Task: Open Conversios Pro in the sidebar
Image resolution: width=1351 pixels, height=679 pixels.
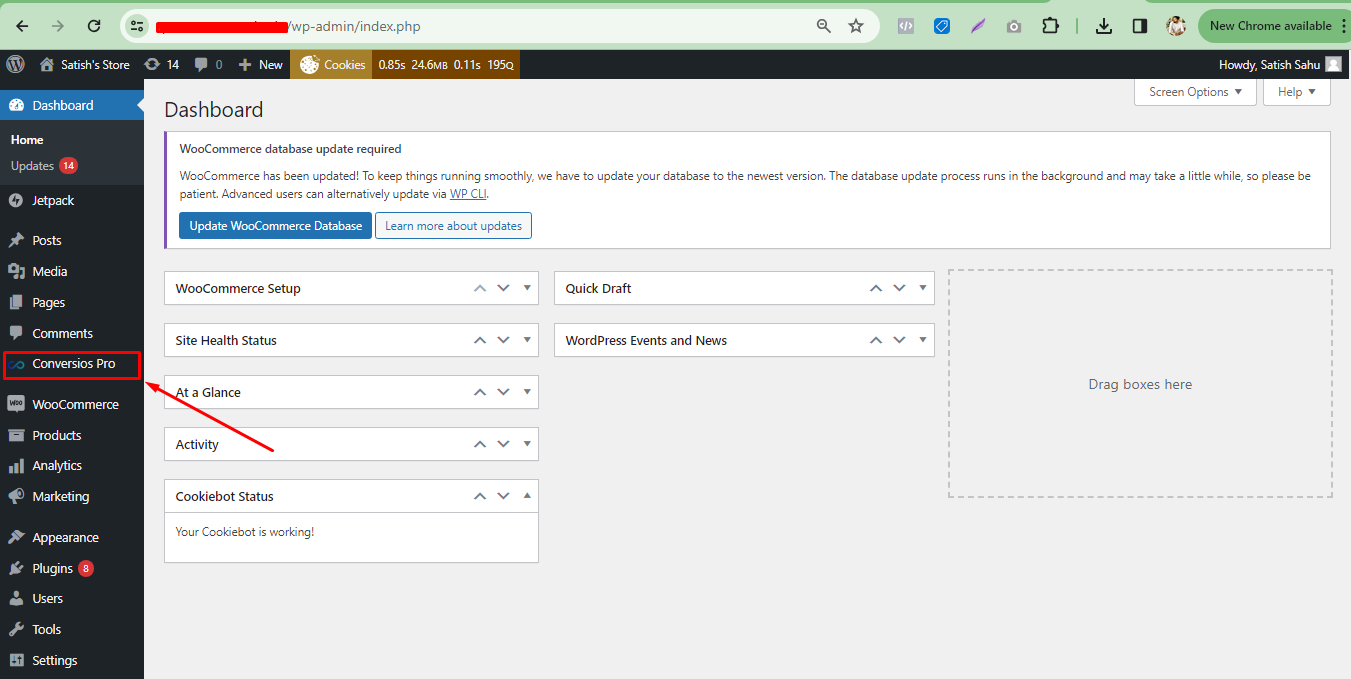Action: (72, 364)
